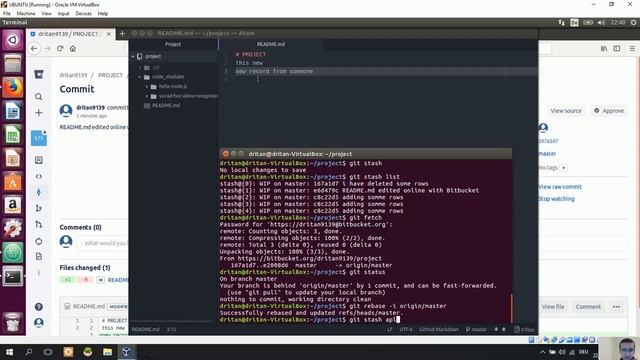The image size is (640, 360).
Task: Open the Firefox hamburger menu
Action: pos(632,49)
